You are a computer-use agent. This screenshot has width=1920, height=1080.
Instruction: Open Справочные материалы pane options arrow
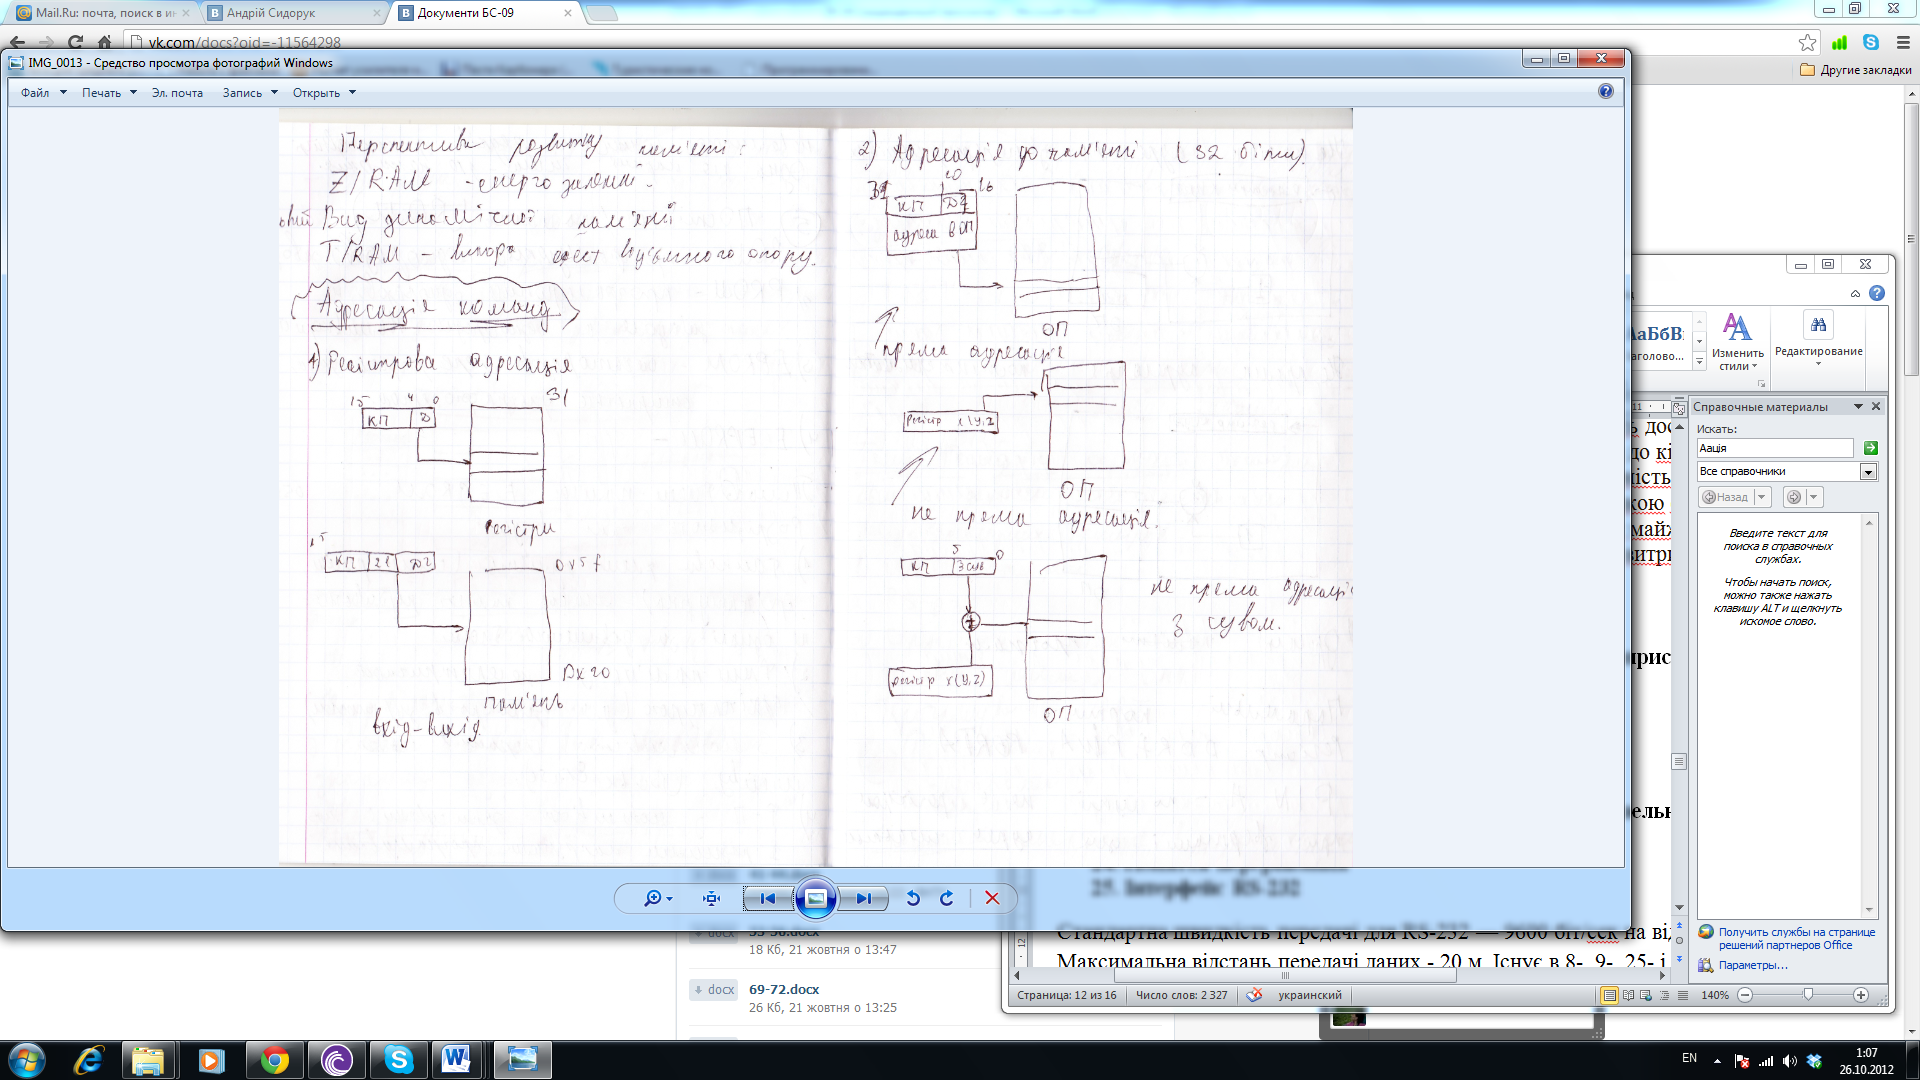1858,406
